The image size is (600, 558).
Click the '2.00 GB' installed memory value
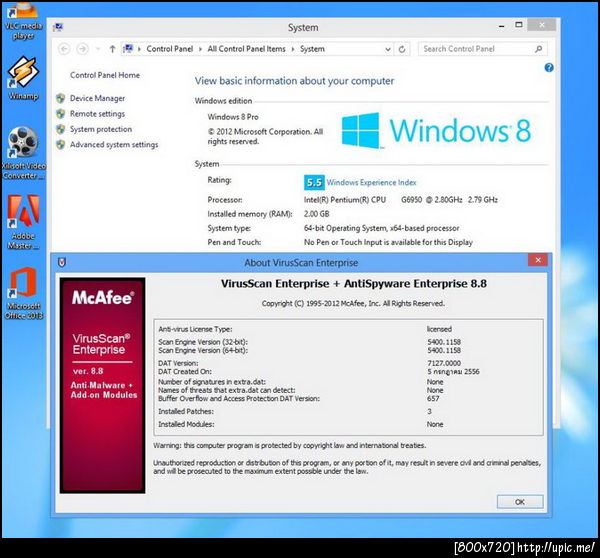tap(316, 214)
